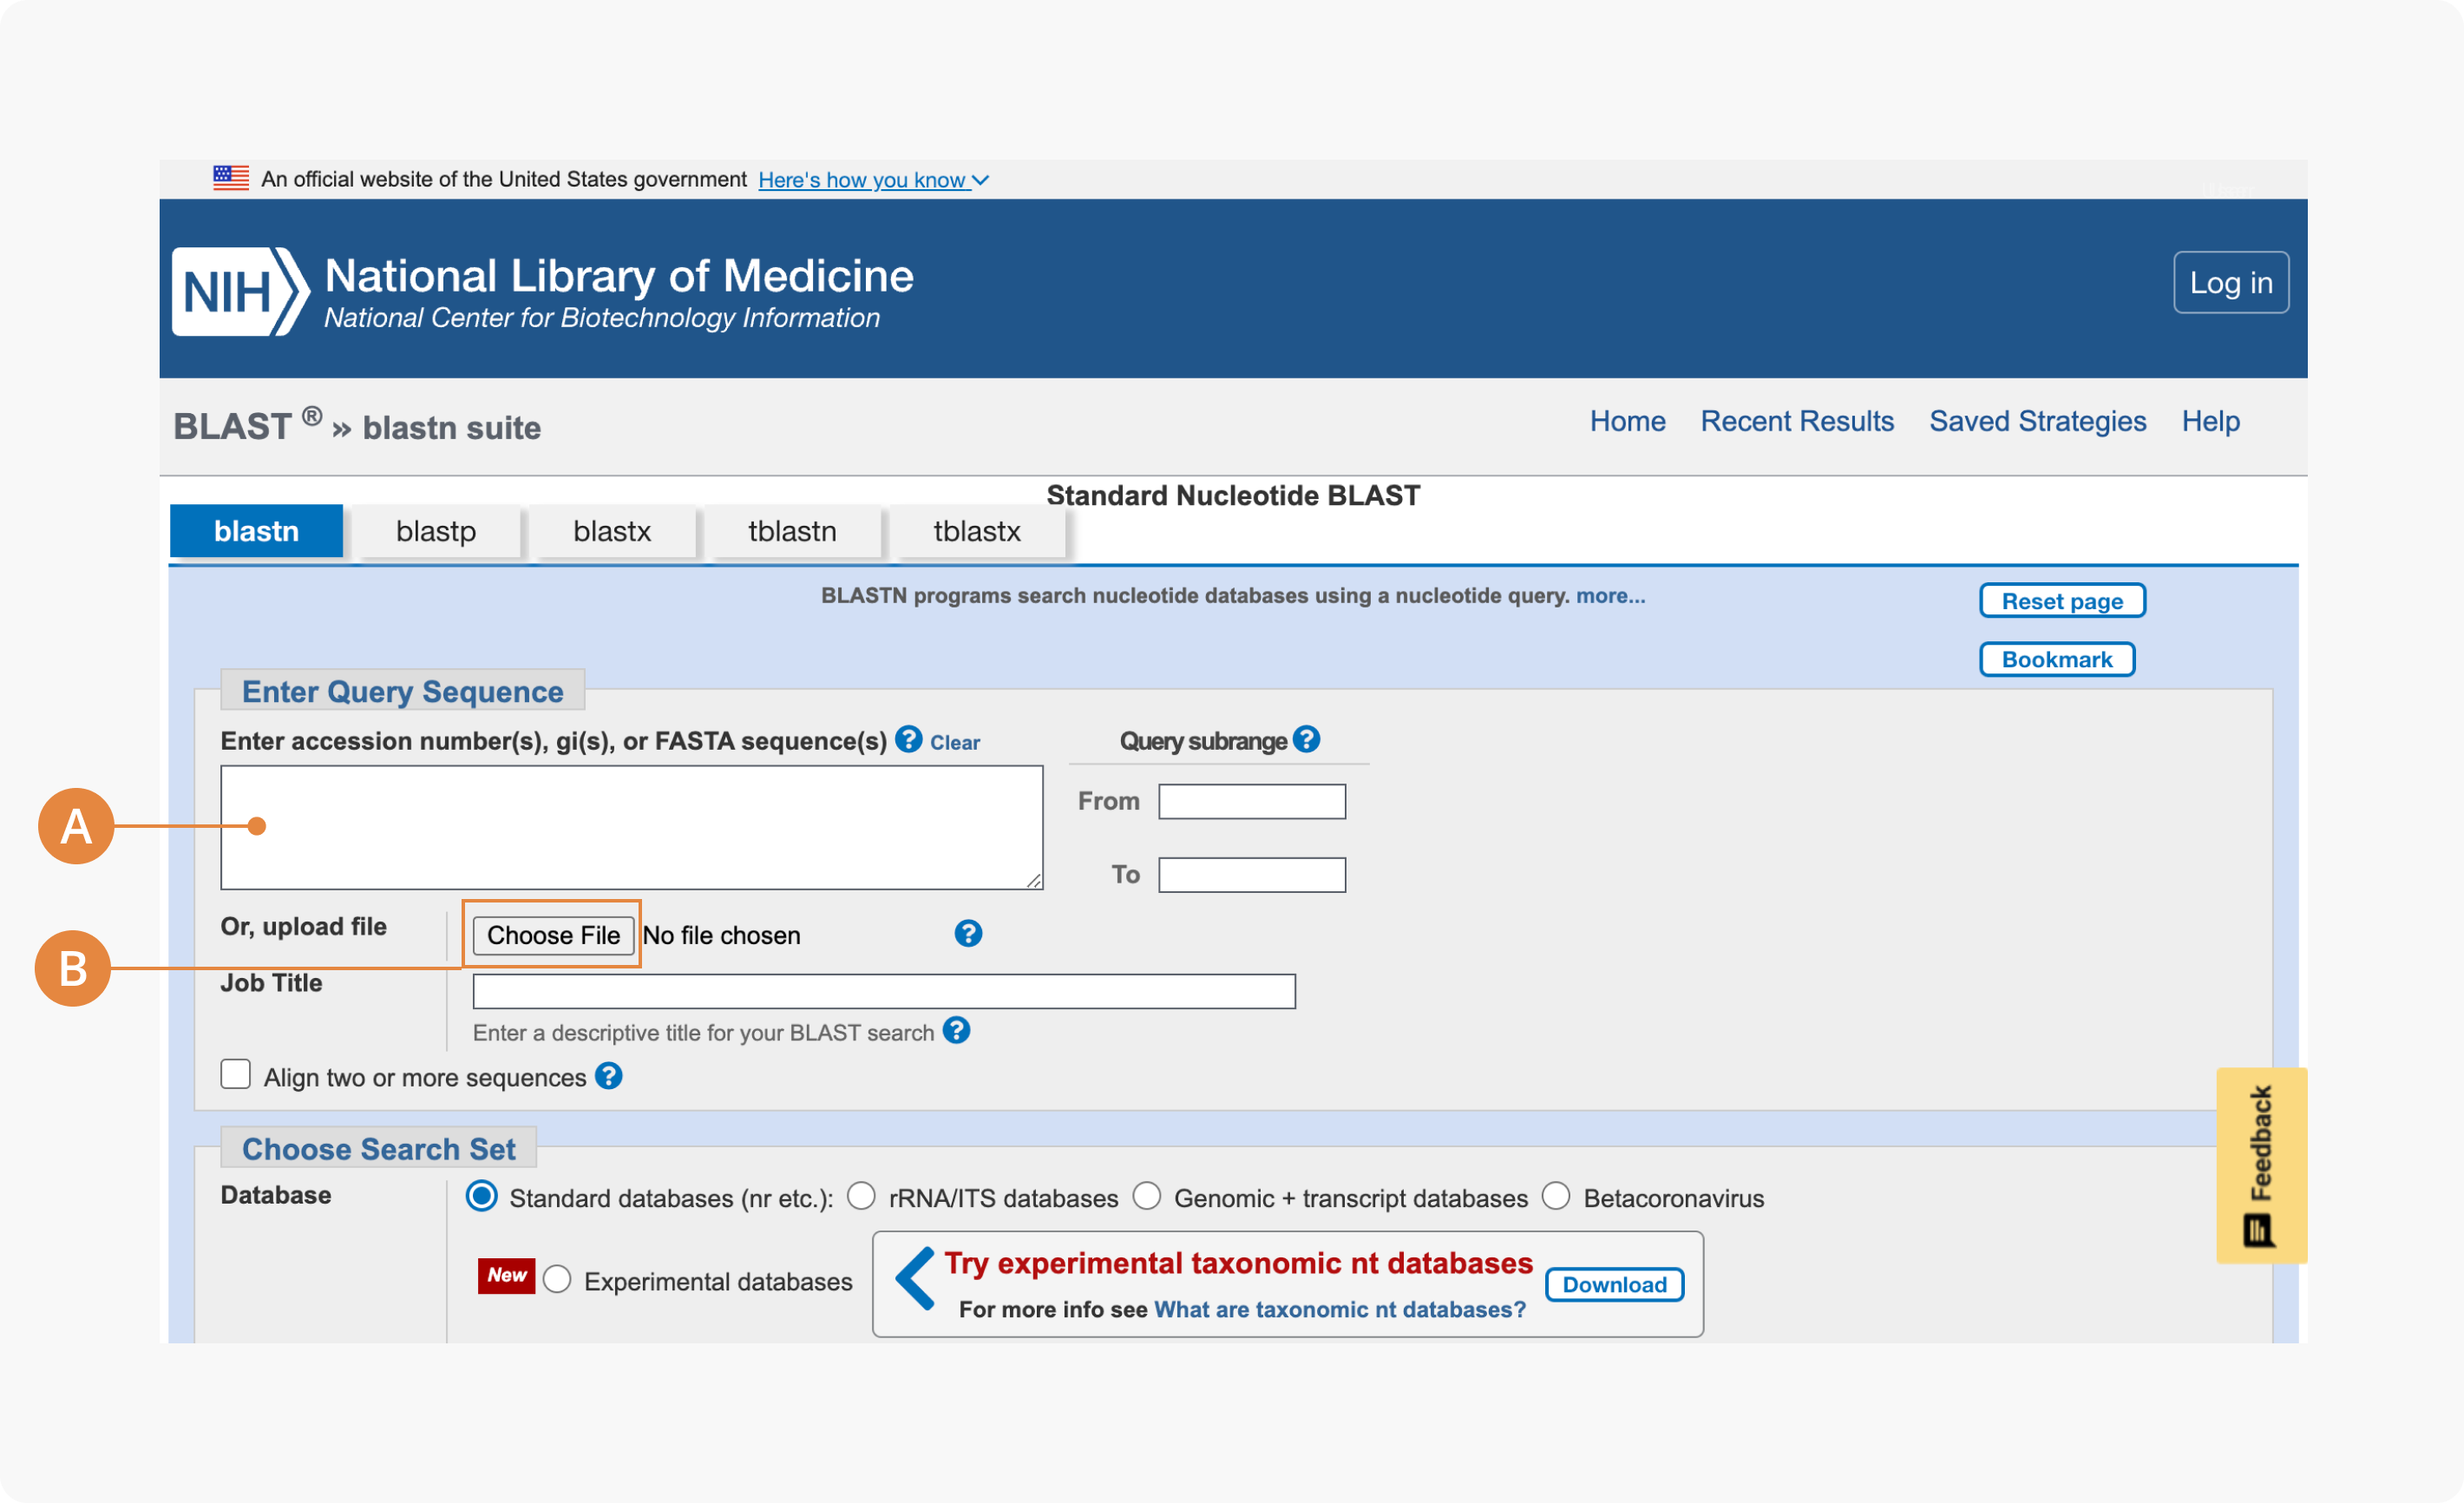Click the Reset page button
Viewport: 2464px width, 1503px height.
(x=2061, y=601)
